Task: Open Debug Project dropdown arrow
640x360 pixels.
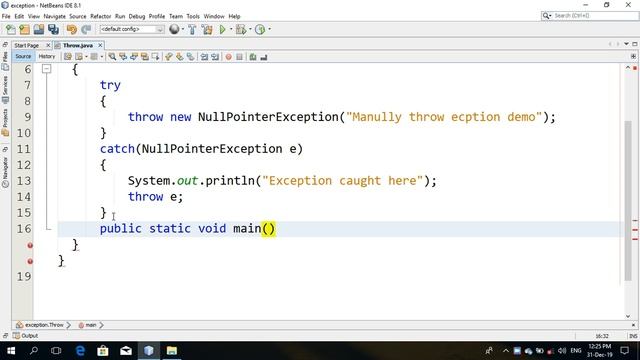Action: click(250, 29)
